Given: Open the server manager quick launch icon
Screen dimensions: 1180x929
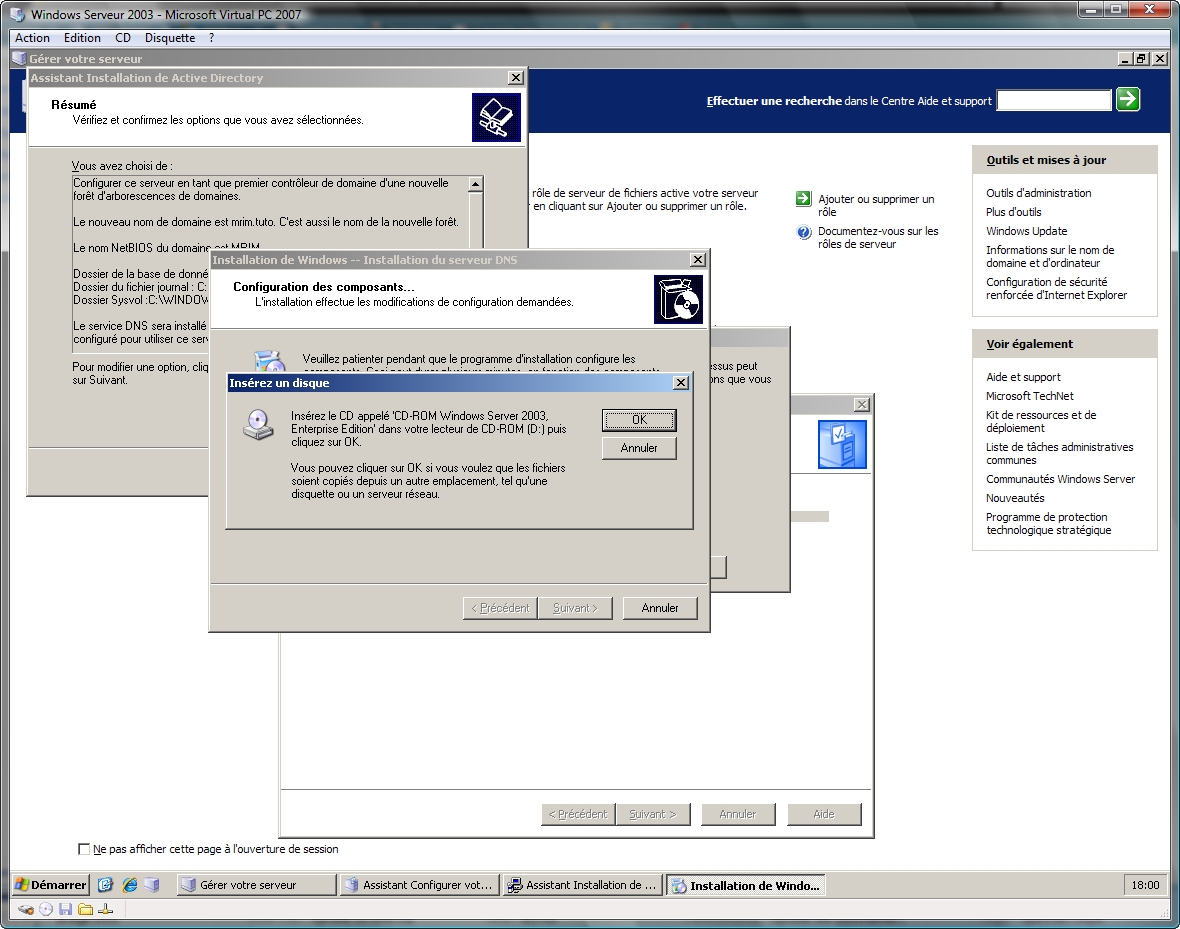Looking at the screenshot, I should tap(152, 885).
